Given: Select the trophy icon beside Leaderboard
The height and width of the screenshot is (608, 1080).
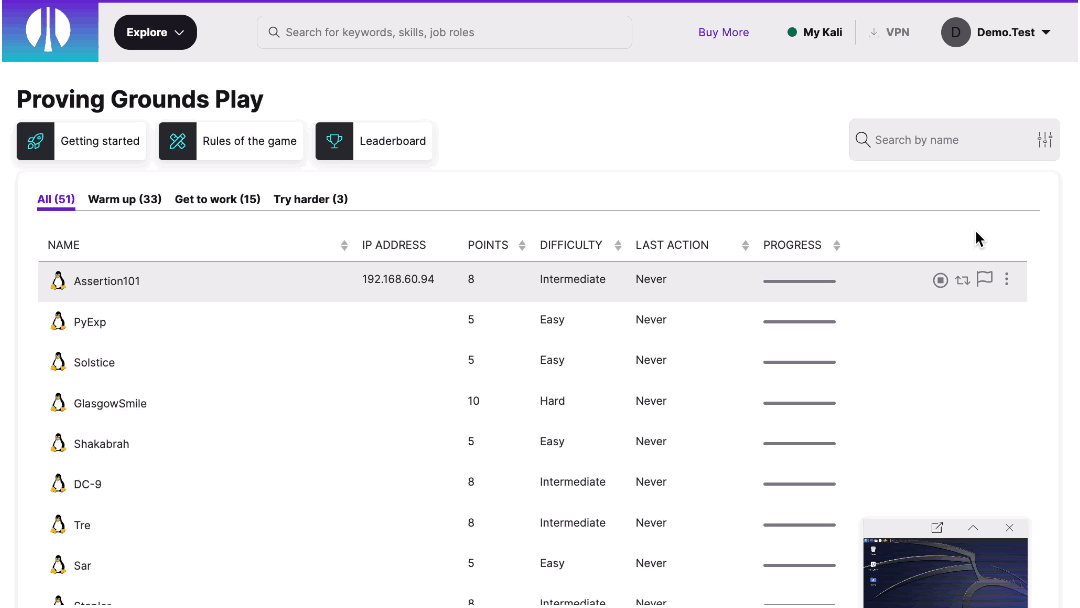Looking at the screenshot, I should pyautogui.click(x=334, y=140).
